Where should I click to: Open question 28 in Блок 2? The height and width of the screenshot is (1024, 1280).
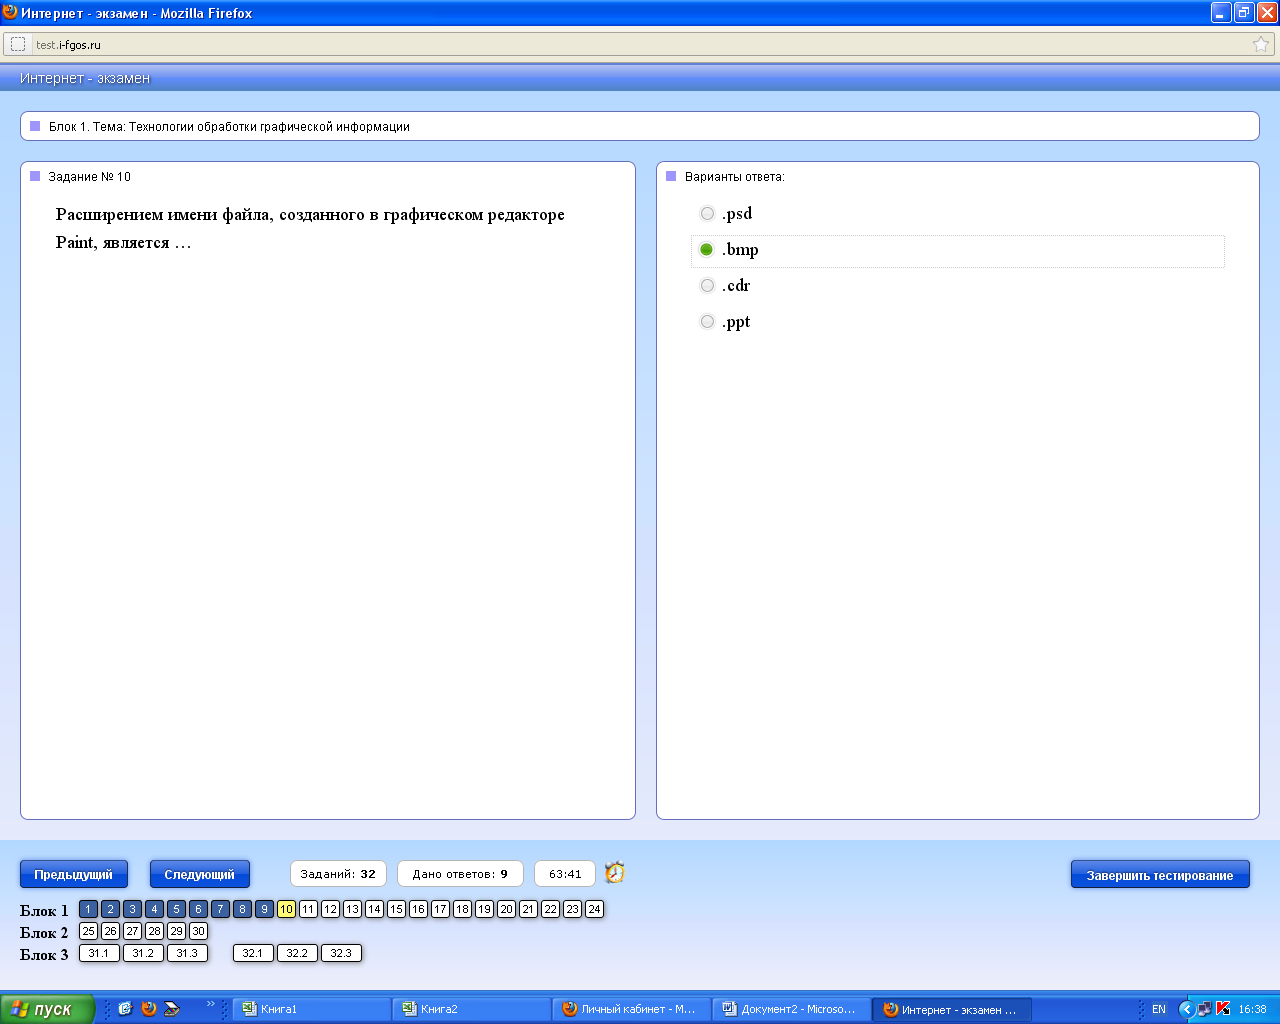[x=154, y=931]
